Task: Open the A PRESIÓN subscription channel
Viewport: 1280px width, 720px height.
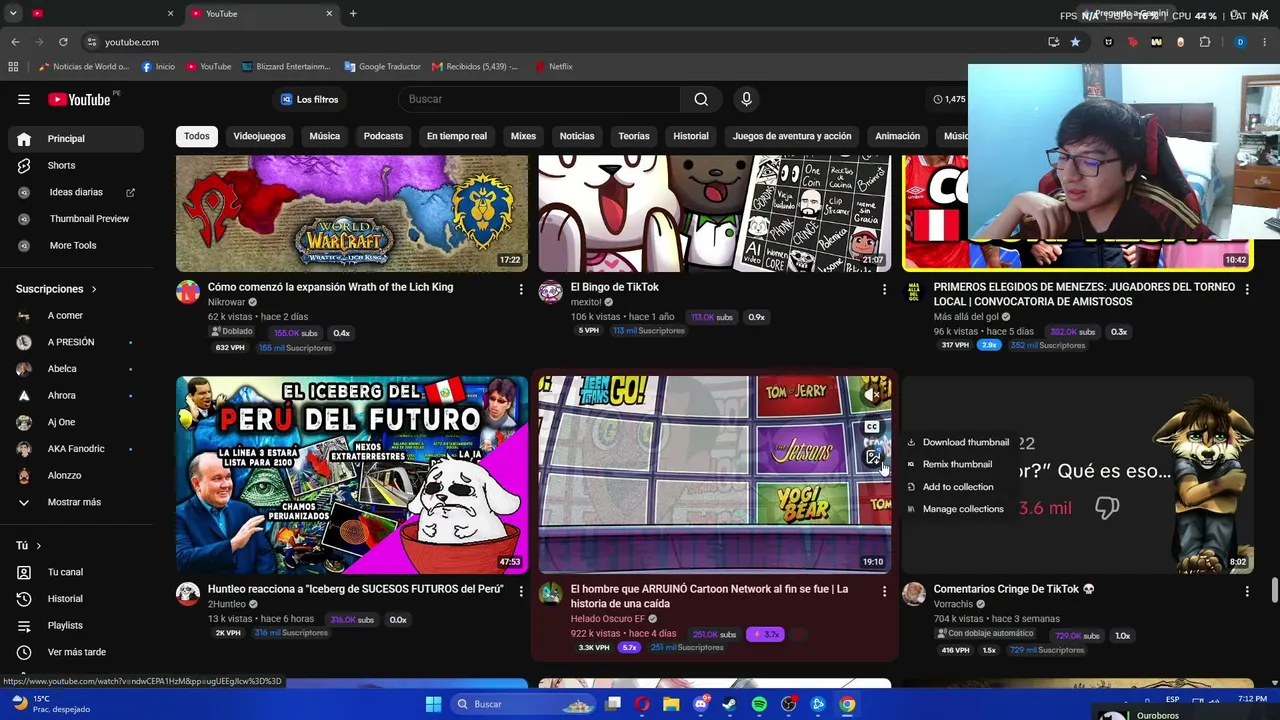Action: pos(73,342)
